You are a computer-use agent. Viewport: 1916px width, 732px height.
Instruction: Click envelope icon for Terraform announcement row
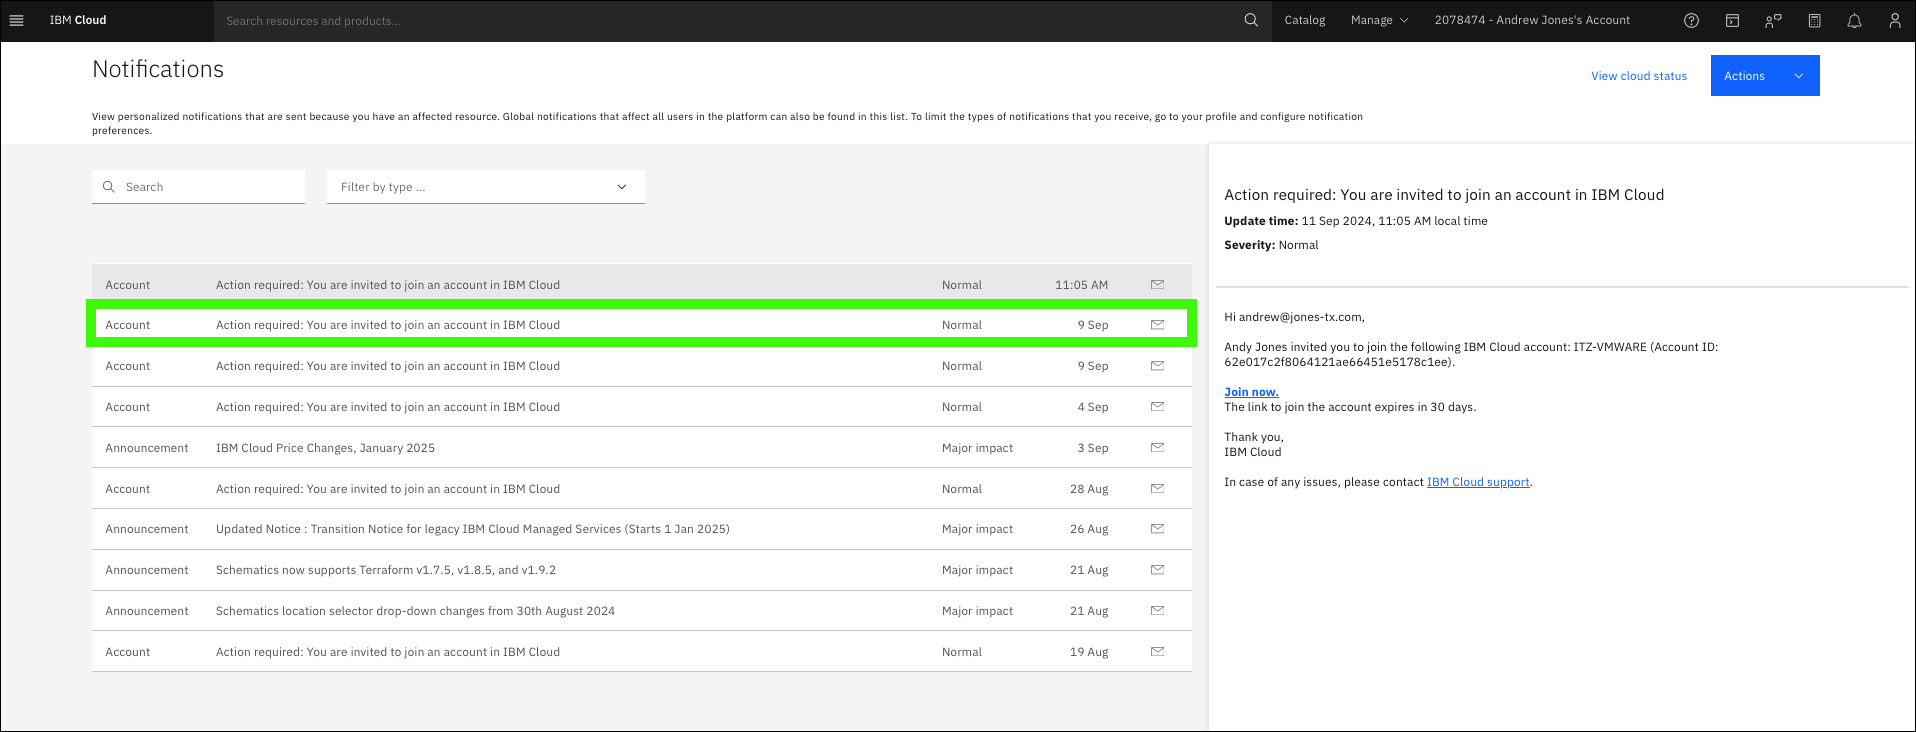[1157, 570]
